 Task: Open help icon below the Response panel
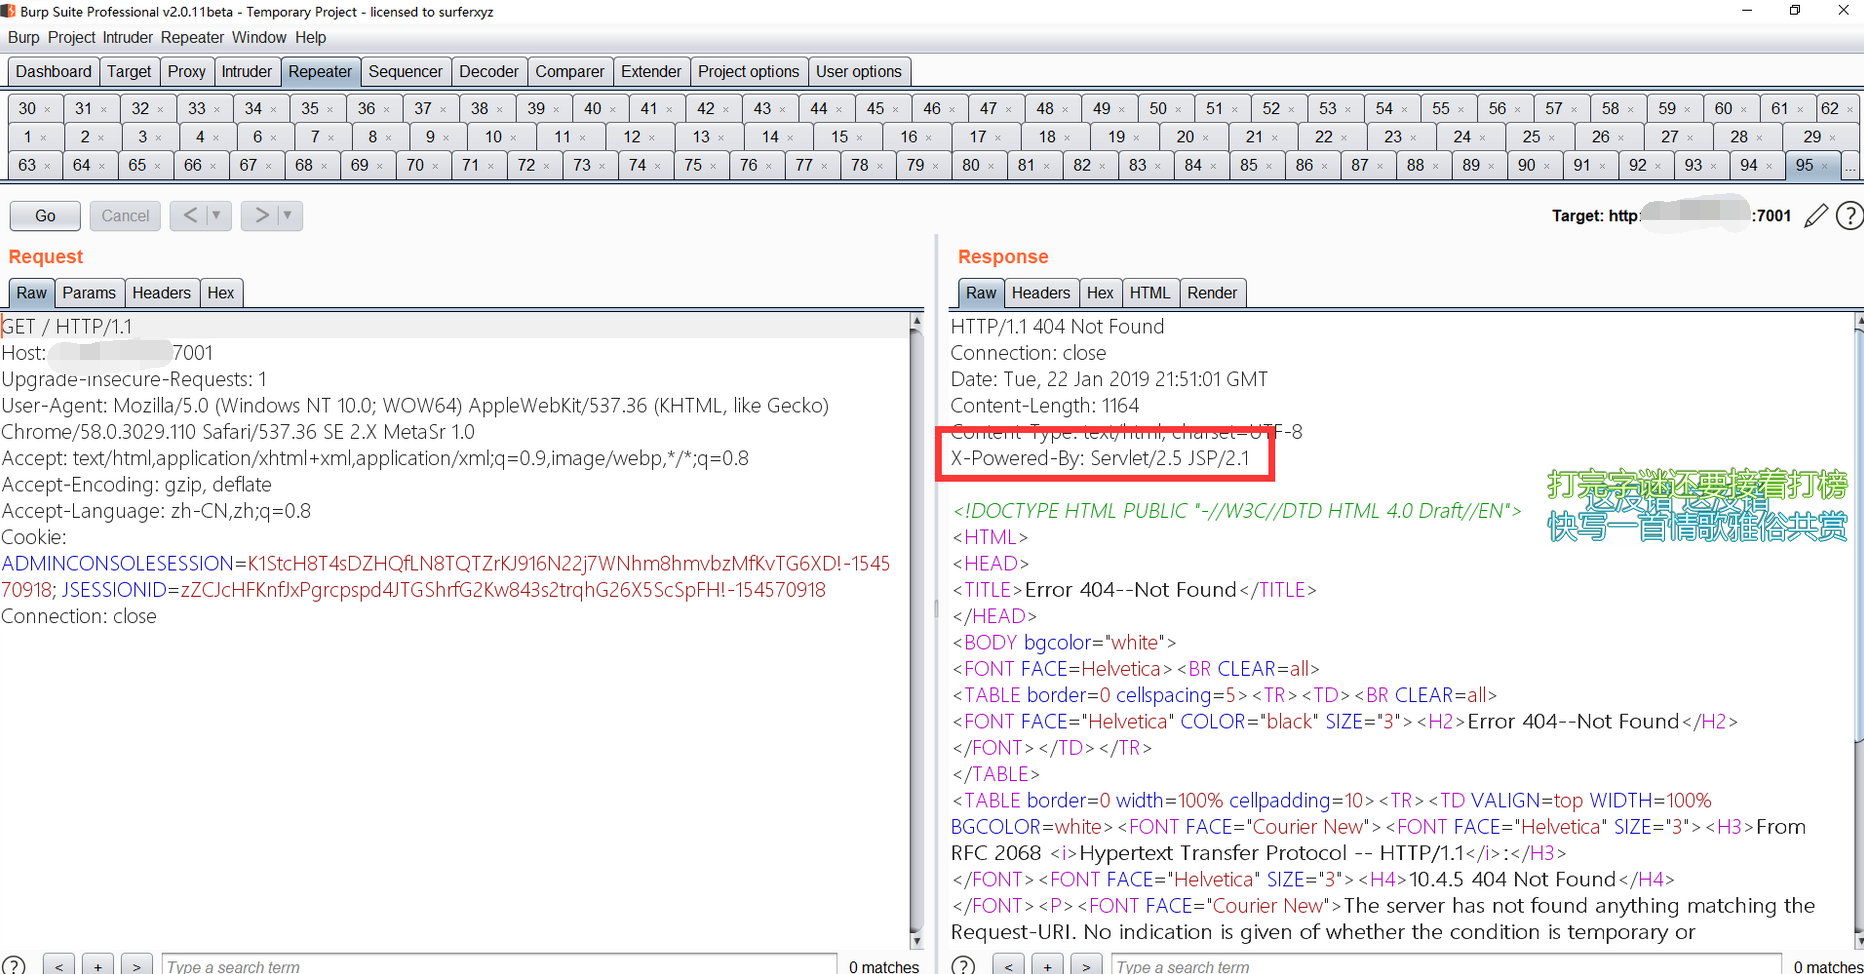(x=963, y=966)
